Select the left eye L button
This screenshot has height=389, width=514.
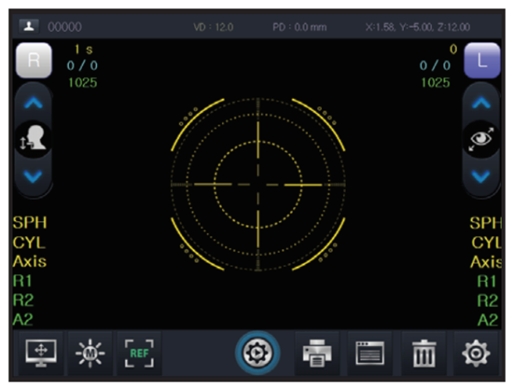[482, 60]
